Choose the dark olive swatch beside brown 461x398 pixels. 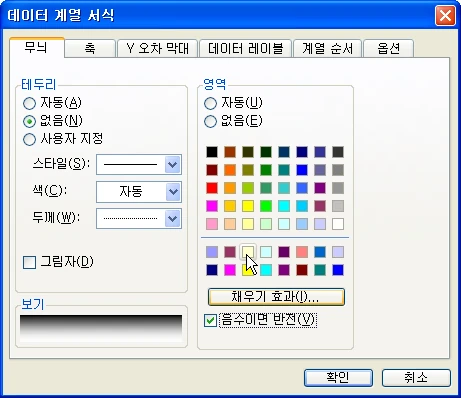[x=248, y=152]
